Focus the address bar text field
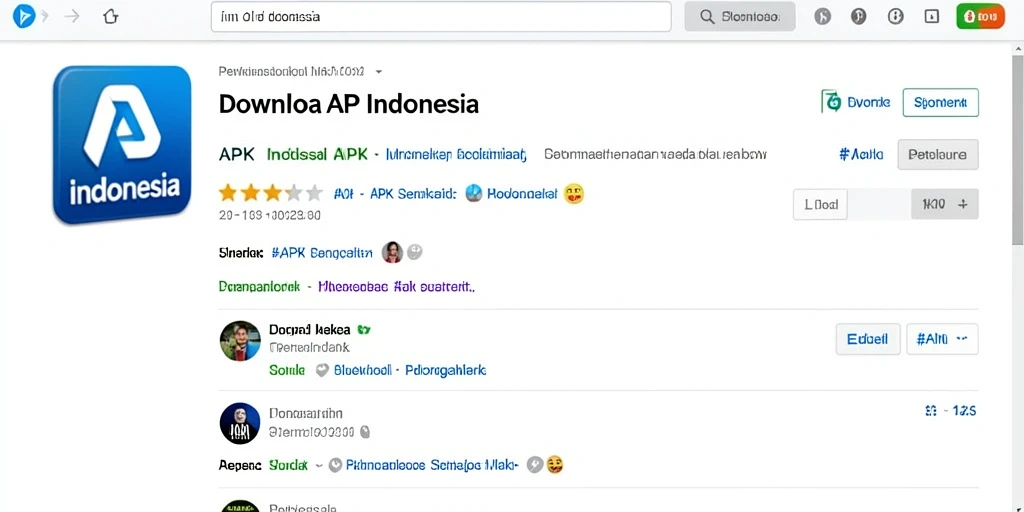 [x=441, y=16]
